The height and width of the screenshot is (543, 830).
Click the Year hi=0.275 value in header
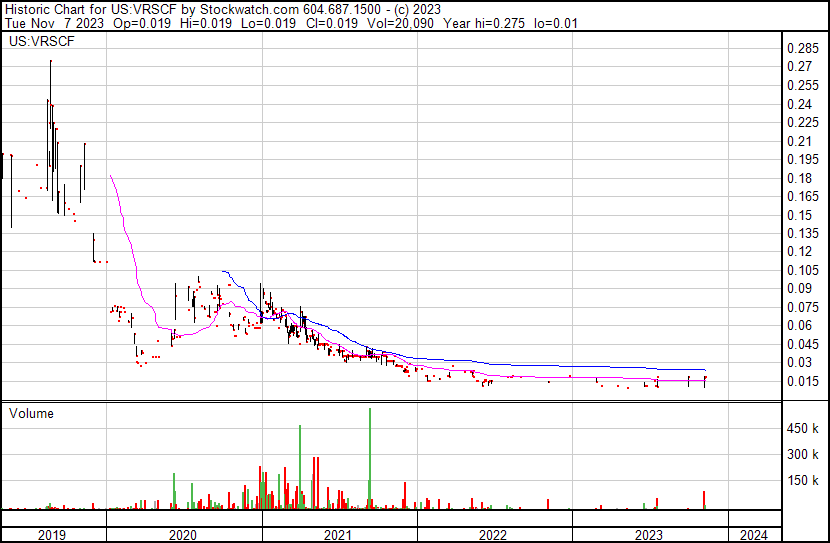pyautogui.click(x=484, y=23)
